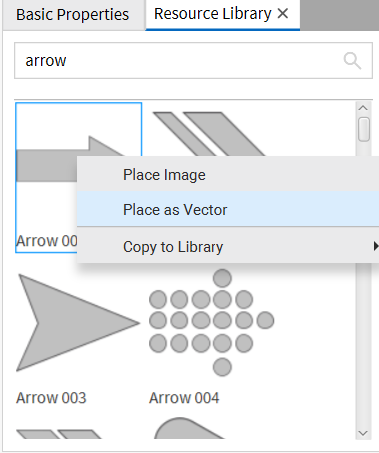Expand Copy to Library submenu arrow
The image size is (379, 453).
[376, 246]
